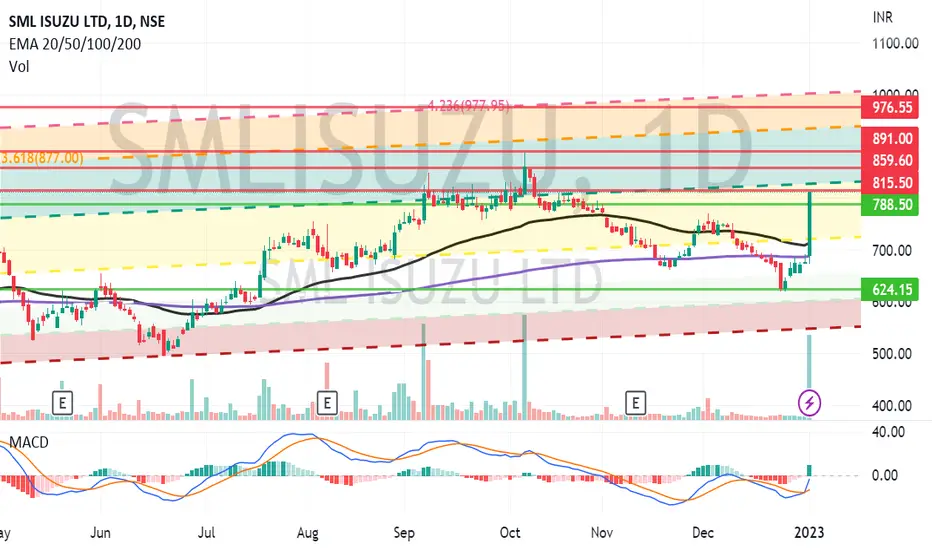The image size is (932, 550).
Task: Click the Sep label on time axis
Action: (404, 532)
